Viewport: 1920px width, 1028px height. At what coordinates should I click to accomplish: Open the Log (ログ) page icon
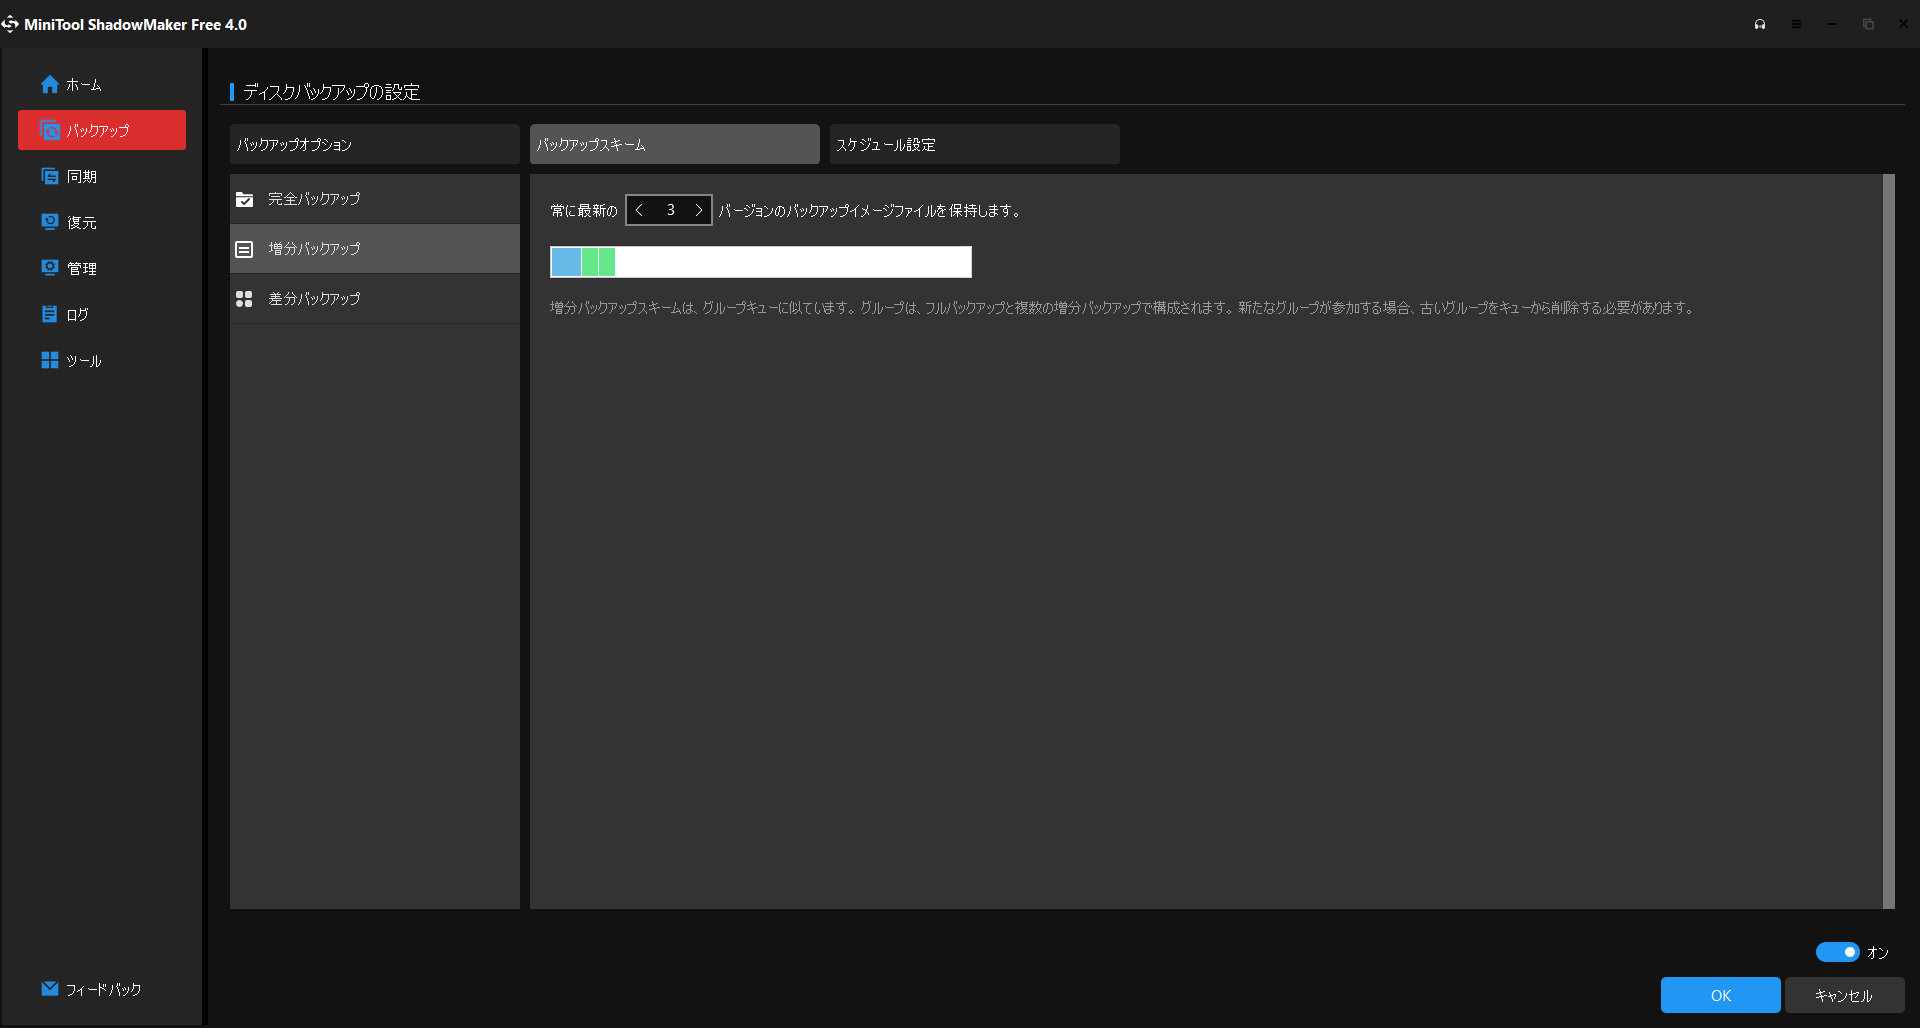(50, 314)
